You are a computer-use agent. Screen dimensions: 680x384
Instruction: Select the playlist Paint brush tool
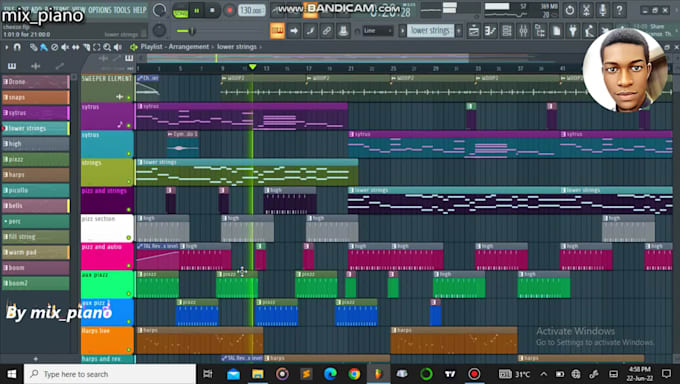[43, 47]
